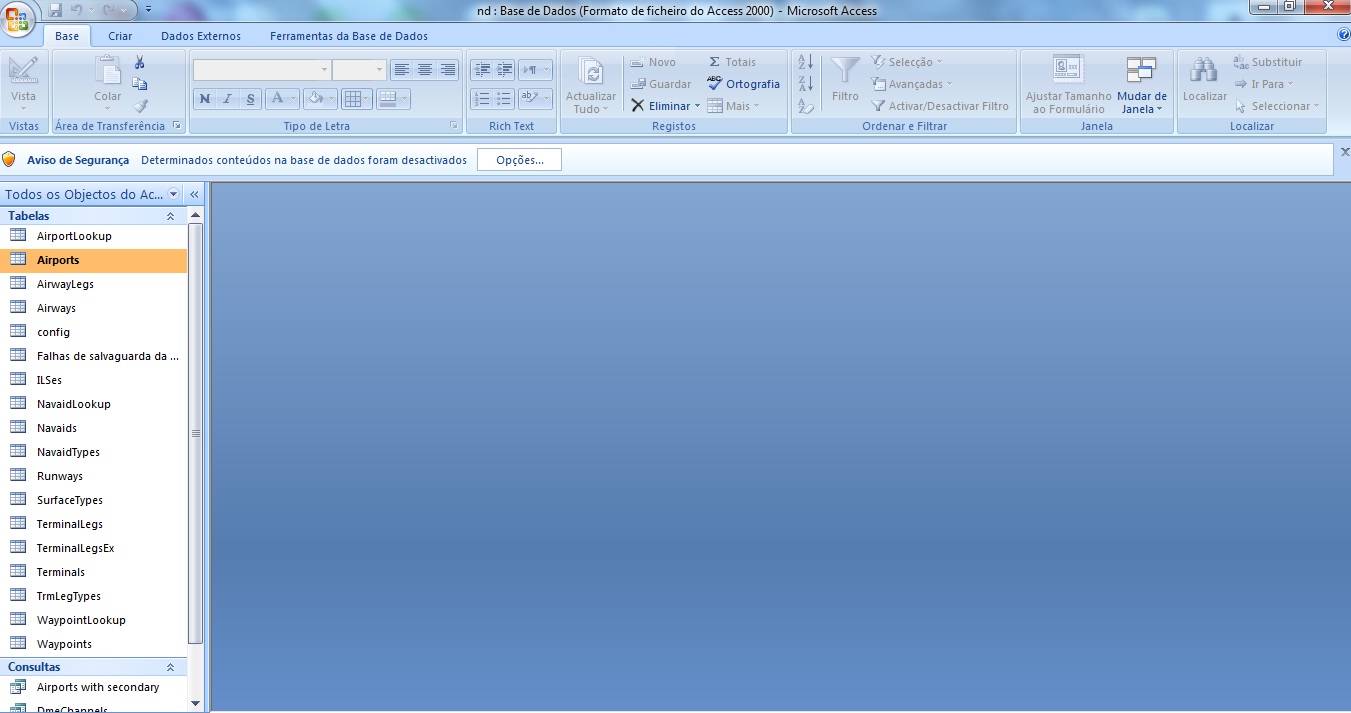Click the Mudar de Janela icon
Image resolution: width=1351 pixels, height=713 pixels.
pos(1141,72)
